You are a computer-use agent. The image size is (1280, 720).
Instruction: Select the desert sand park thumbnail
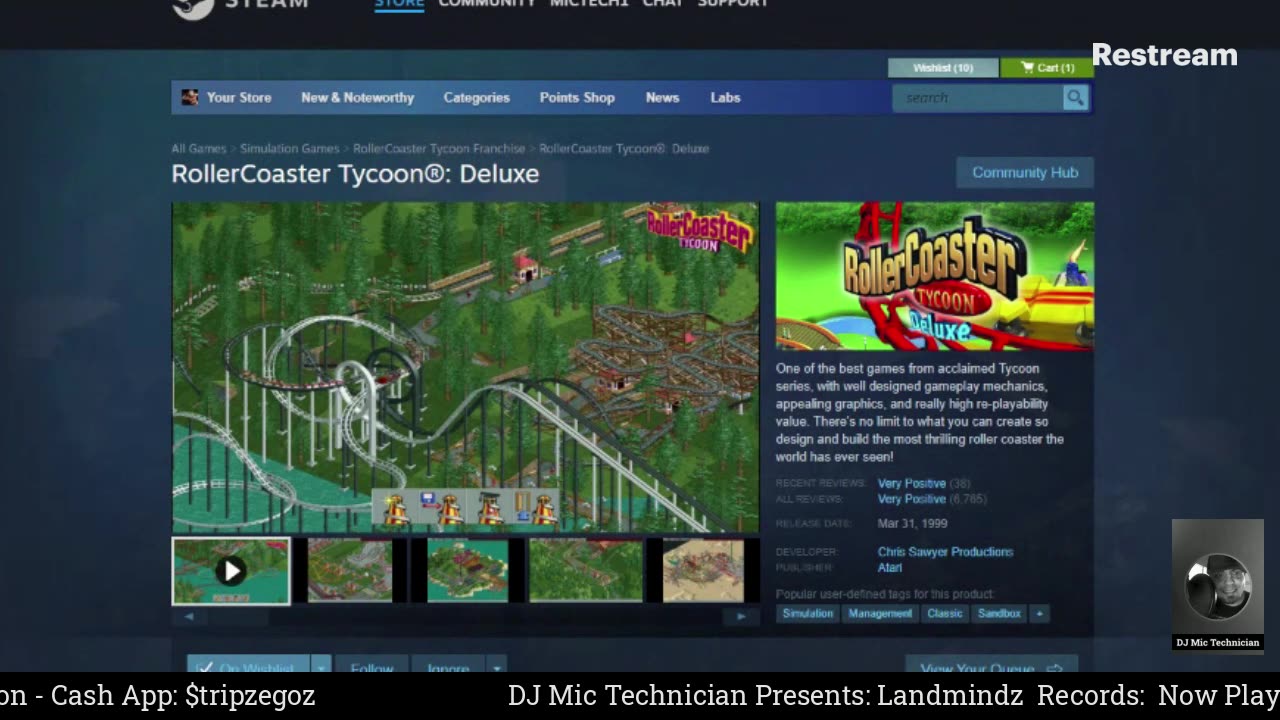703,571
